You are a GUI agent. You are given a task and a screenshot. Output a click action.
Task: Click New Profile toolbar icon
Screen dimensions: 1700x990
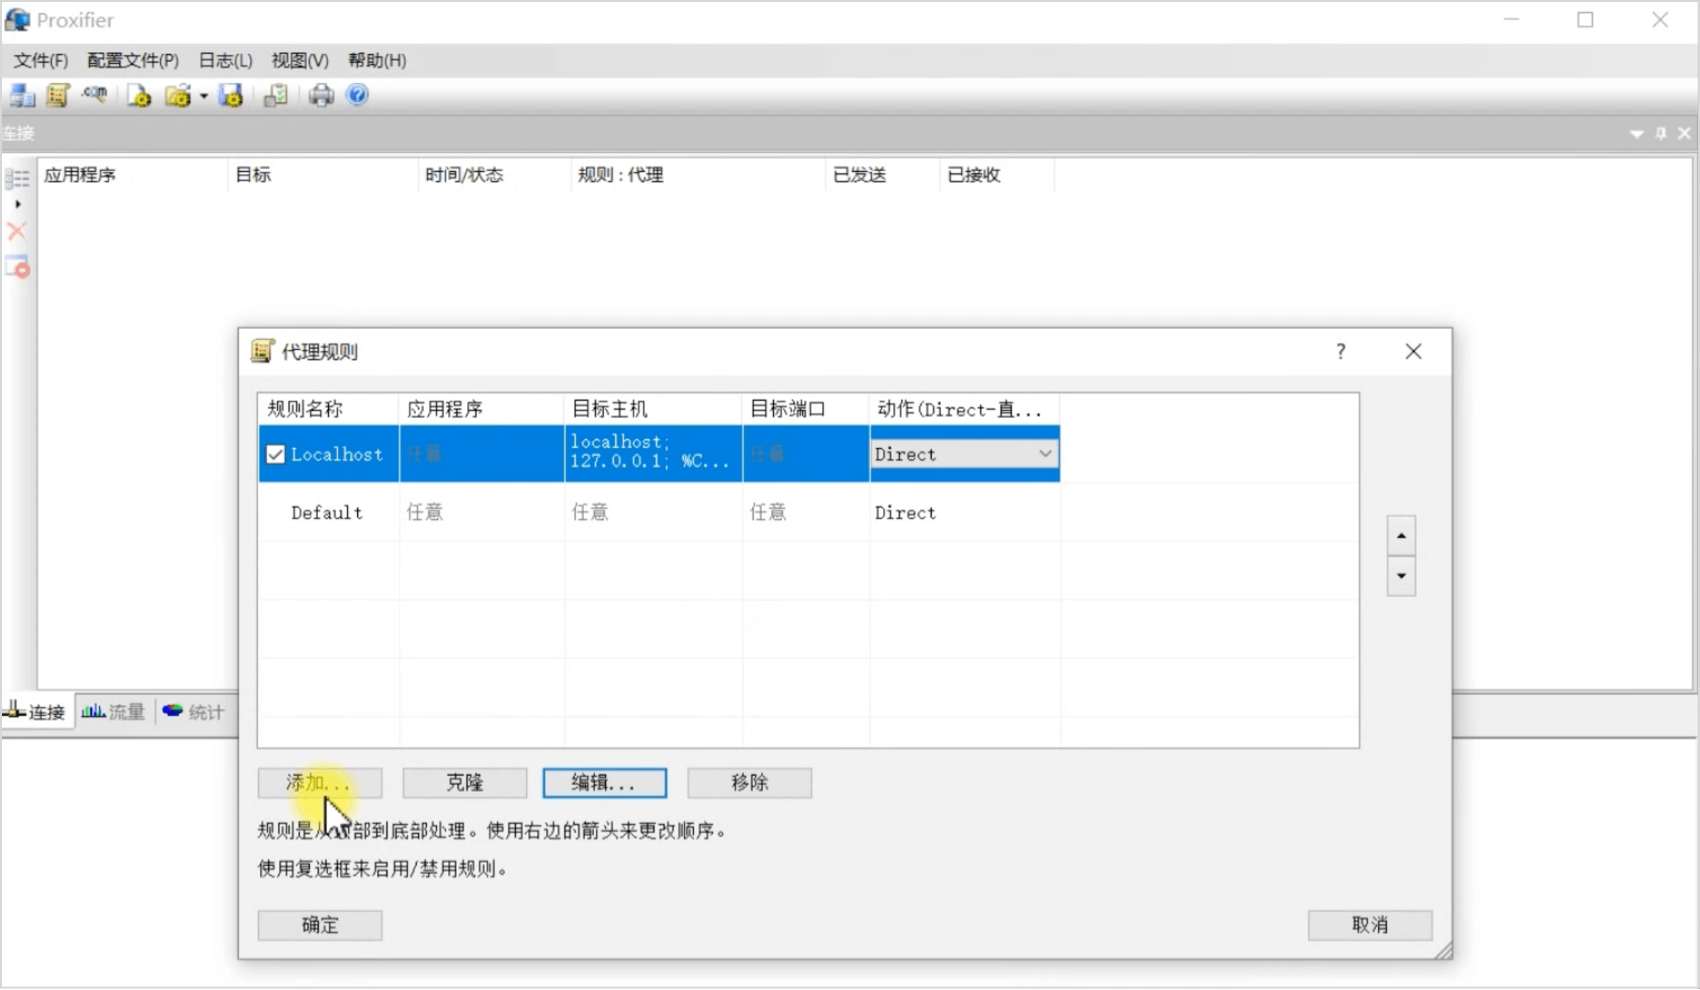tap(140, 95)
